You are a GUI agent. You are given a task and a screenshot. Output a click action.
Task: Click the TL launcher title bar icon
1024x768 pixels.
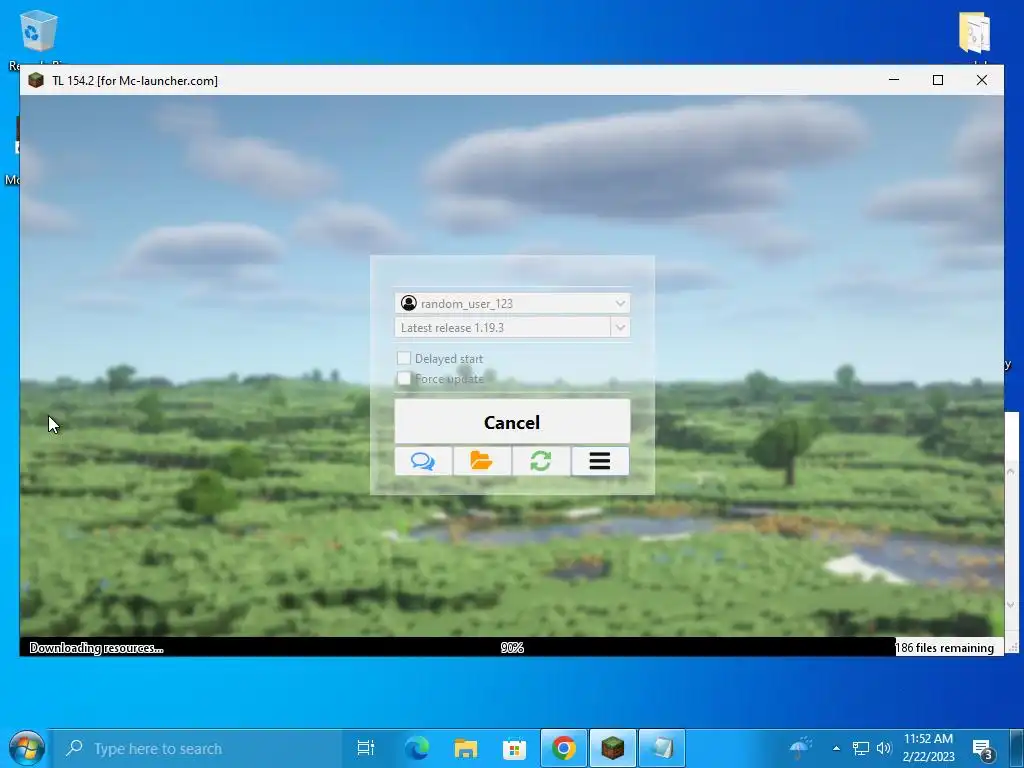(x=36, y=80)
